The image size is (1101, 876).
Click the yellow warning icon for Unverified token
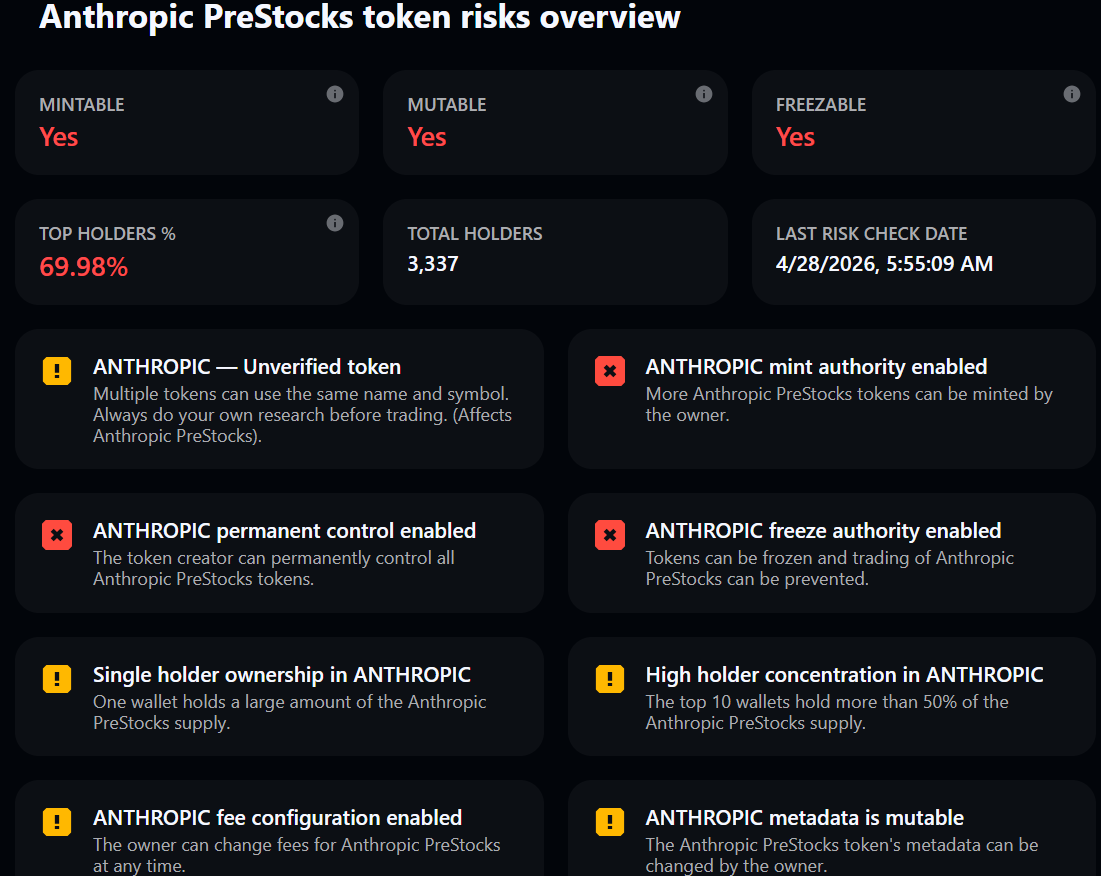(x=57, y=371)
